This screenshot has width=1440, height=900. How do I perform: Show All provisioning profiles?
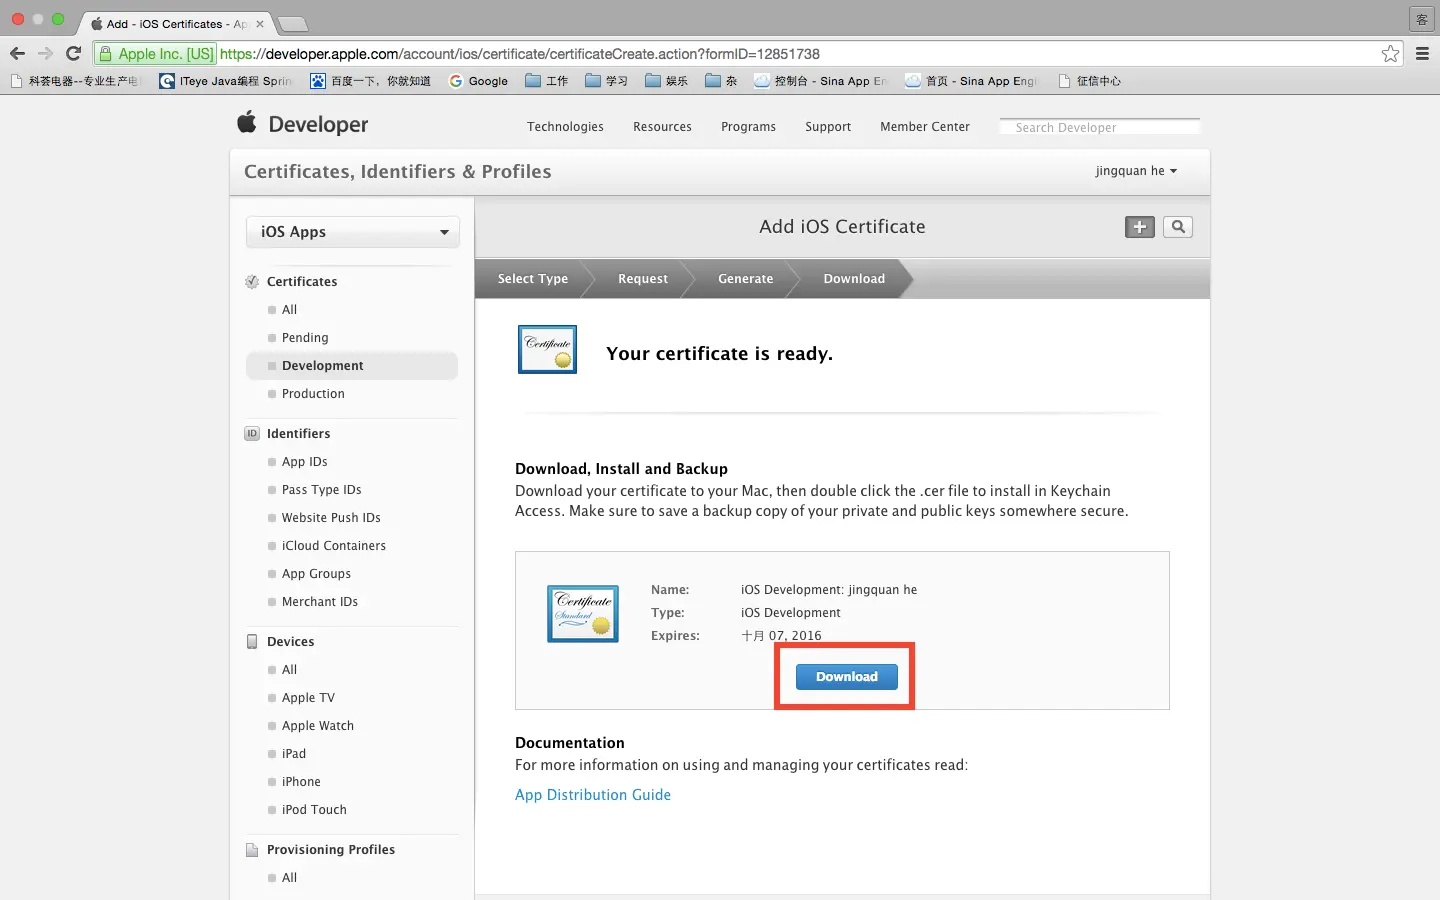[289, 878]
